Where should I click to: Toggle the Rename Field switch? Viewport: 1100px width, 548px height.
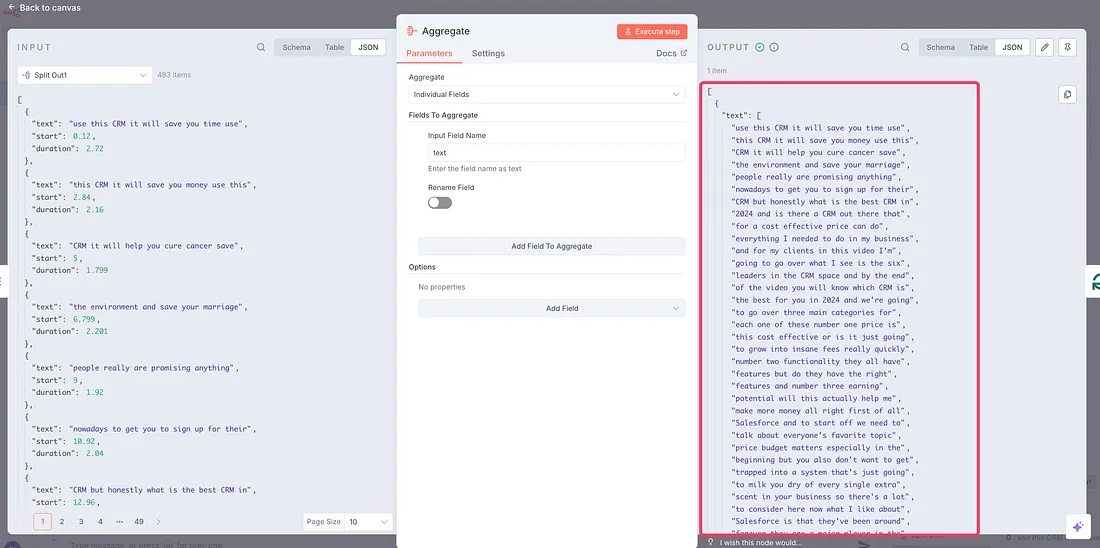[x=440, y=202]
